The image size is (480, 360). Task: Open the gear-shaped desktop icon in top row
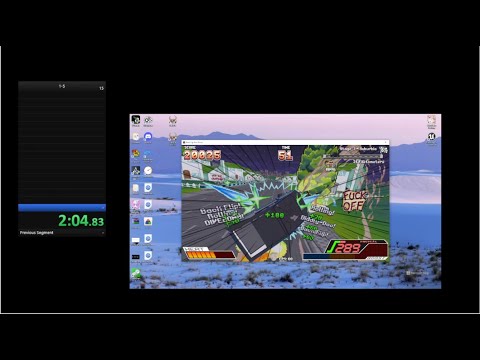tap(148, 120)
